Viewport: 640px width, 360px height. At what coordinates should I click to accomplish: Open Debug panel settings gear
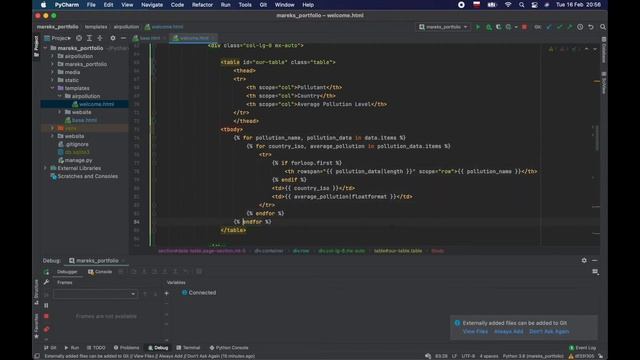coord(584,260)
